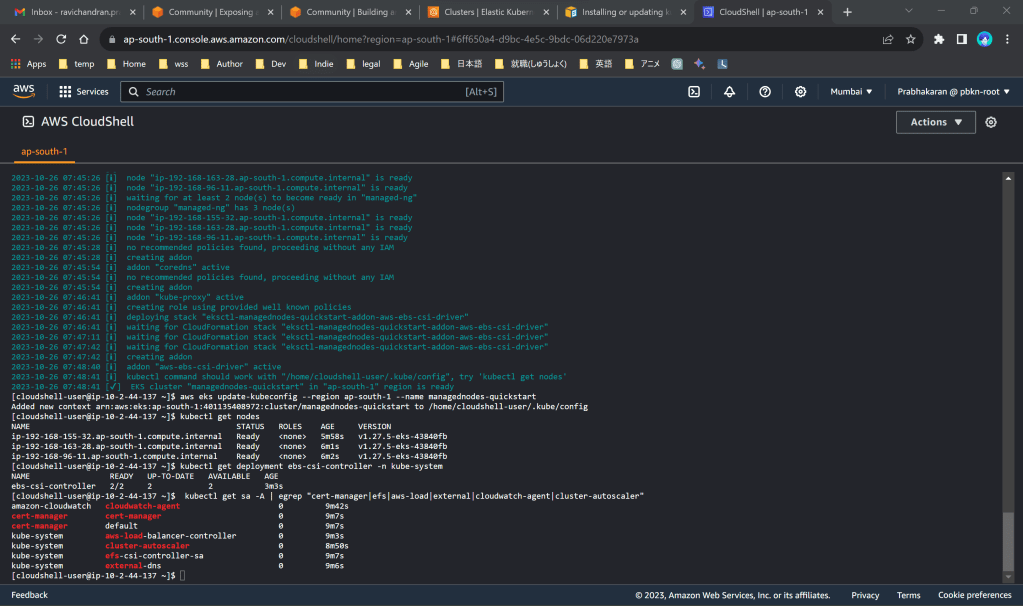This screenshot has width=1023, height=606.
Task: Focus the AWS Search input field
Action: [300, 92]
